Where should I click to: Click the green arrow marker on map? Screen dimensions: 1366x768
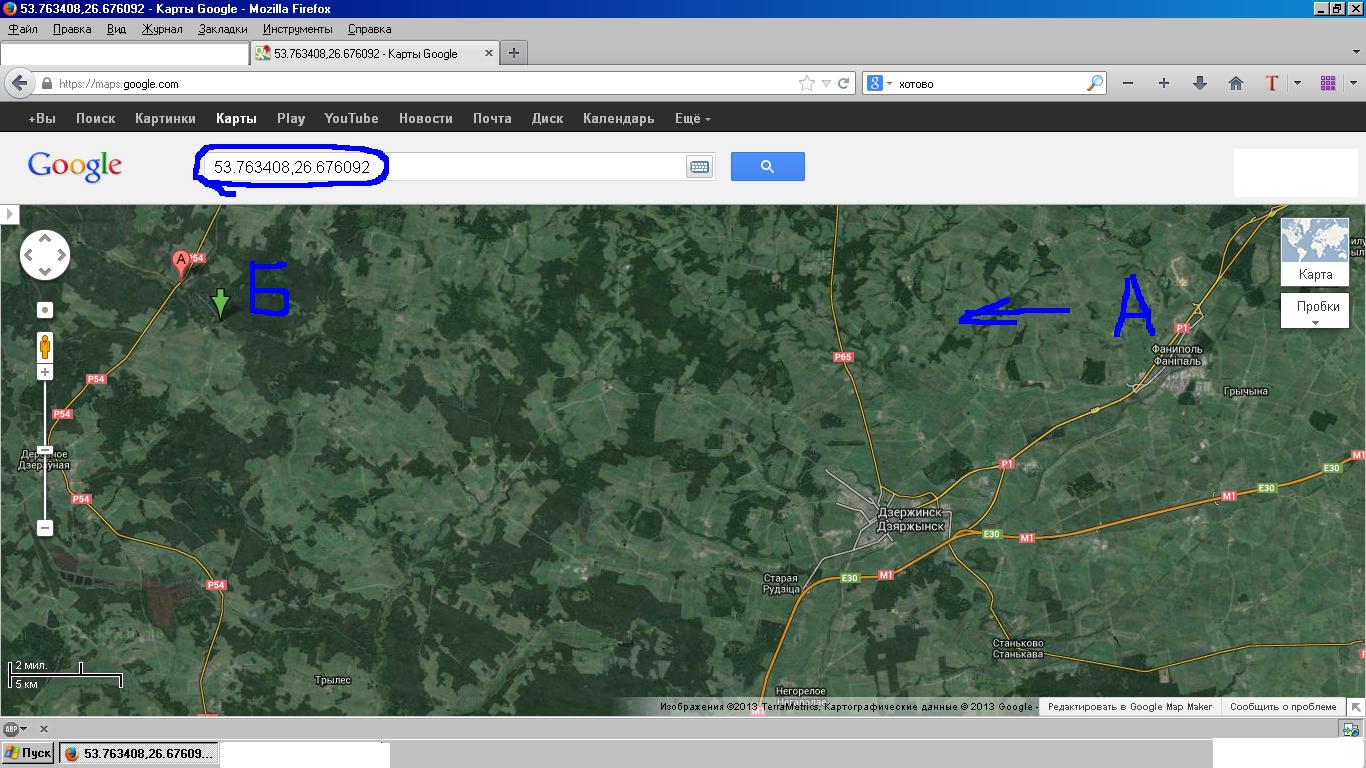pyautogui.click(x=221, y=302)
